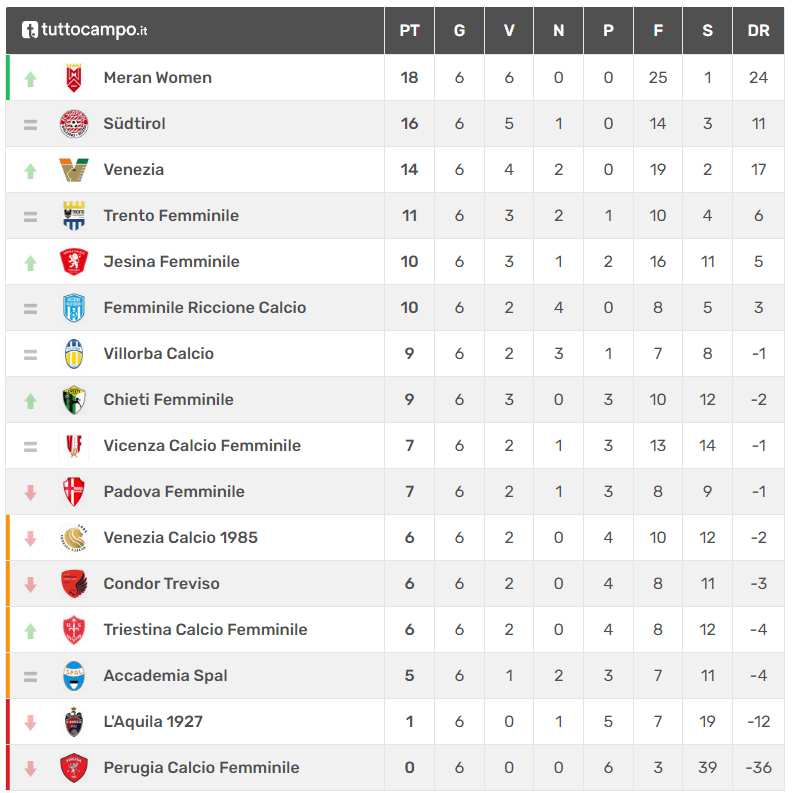Click the Meran Women team crest
Image resolution: width=793 pixels, height=793 pixels.
74,78
